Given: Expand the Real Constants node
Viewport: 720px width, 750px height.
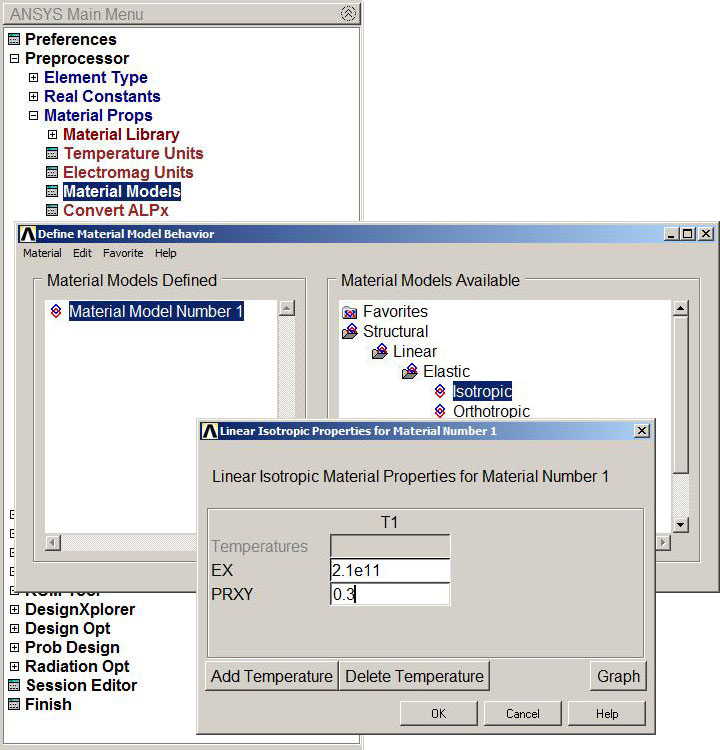Looking at the screenshot, I should 33,96.
